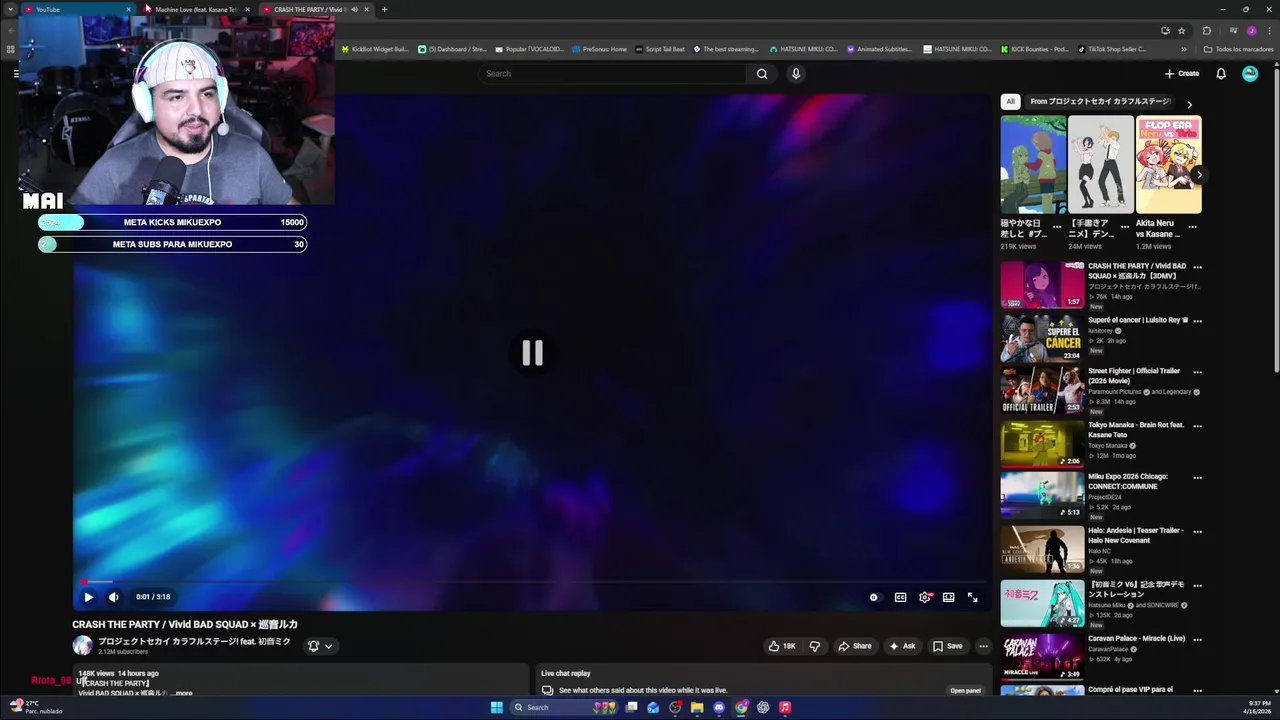This screenshot has width=1280, height=720.
Task: Expand the video description with ...more
Action: (x=183, y=693)
